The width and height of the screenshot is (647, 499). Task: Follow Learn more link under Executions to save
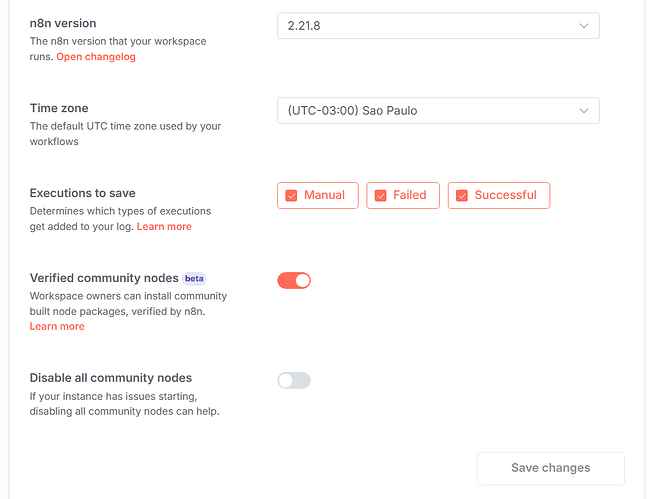click(164, 227)
